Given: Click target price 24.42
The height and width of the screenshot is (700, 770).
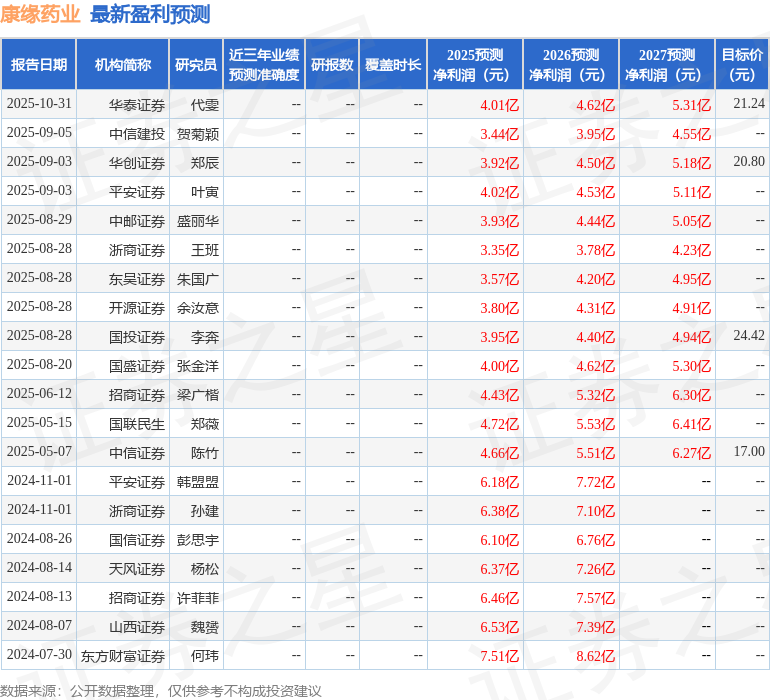Looking at the screenshot, I should [x=749, y=336].
